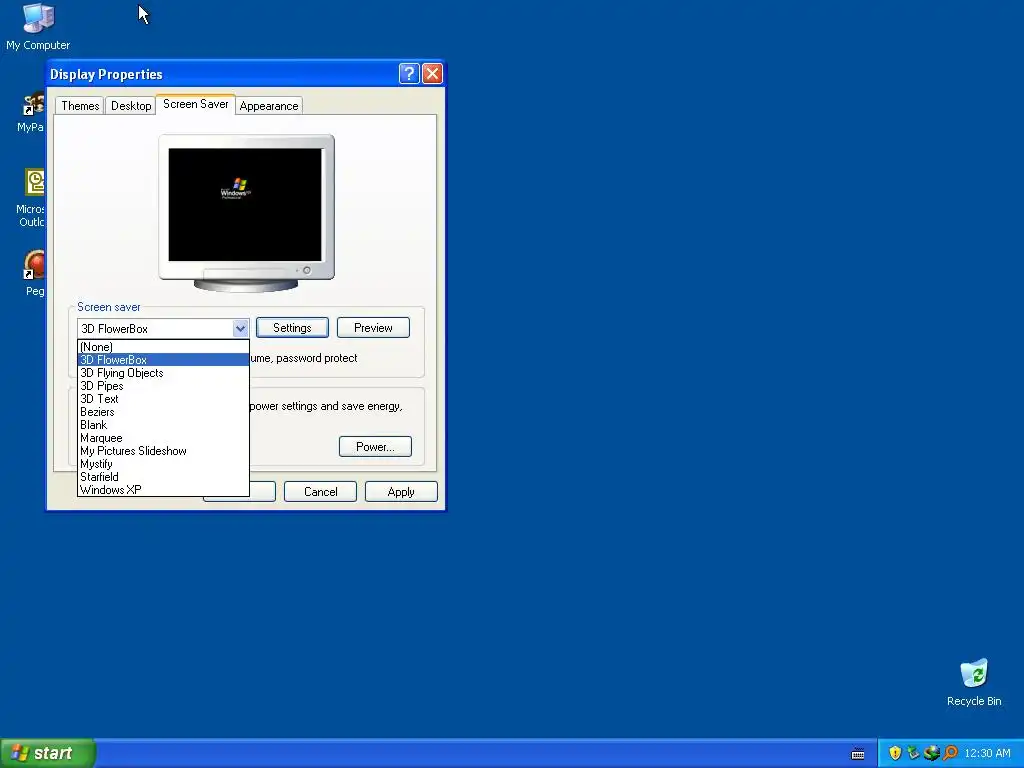Click the Peg desktop shortcut icon
1024x768 pixels.
pyautogui.click(x=35, y=273)
